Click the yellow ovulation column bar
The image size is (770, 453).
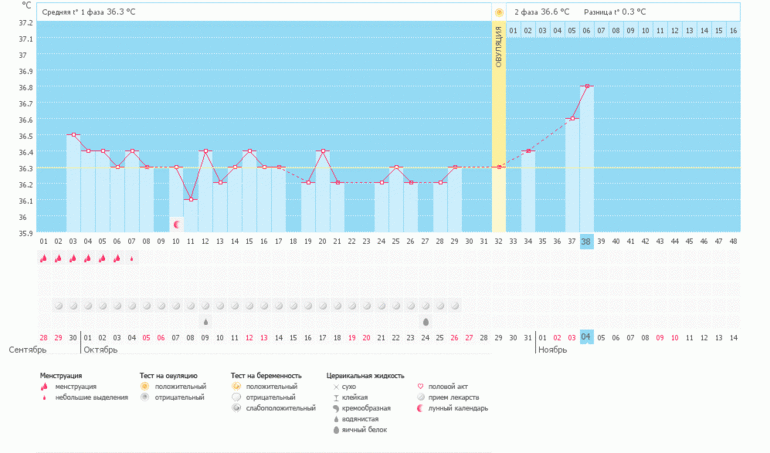[x=498, y=130]
